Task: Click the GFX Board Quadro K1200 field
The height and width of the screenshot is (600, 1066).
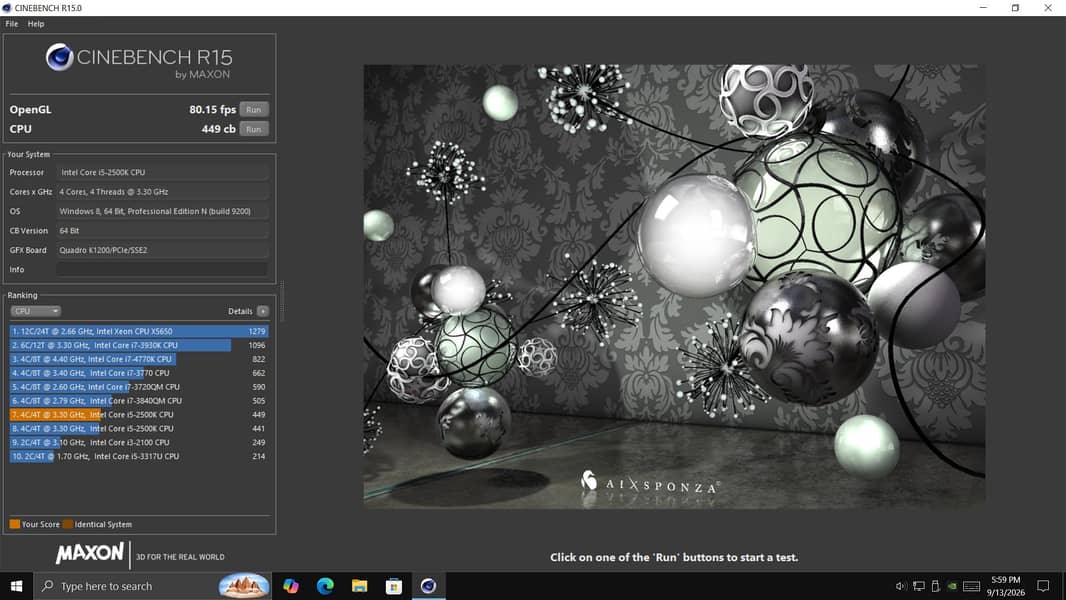Action: 162,250
